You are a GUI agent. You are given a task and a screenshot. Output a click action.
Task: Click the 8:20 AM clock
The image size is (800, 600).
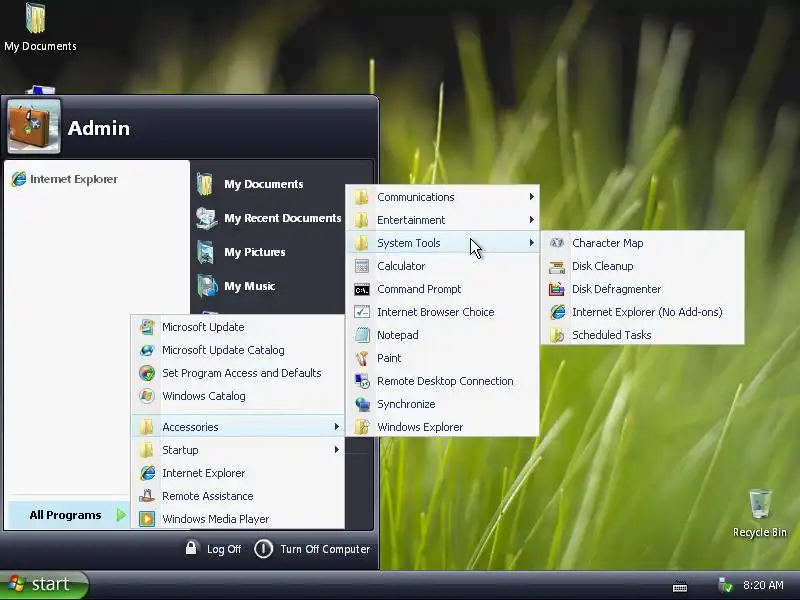click(x=763, y=585)
